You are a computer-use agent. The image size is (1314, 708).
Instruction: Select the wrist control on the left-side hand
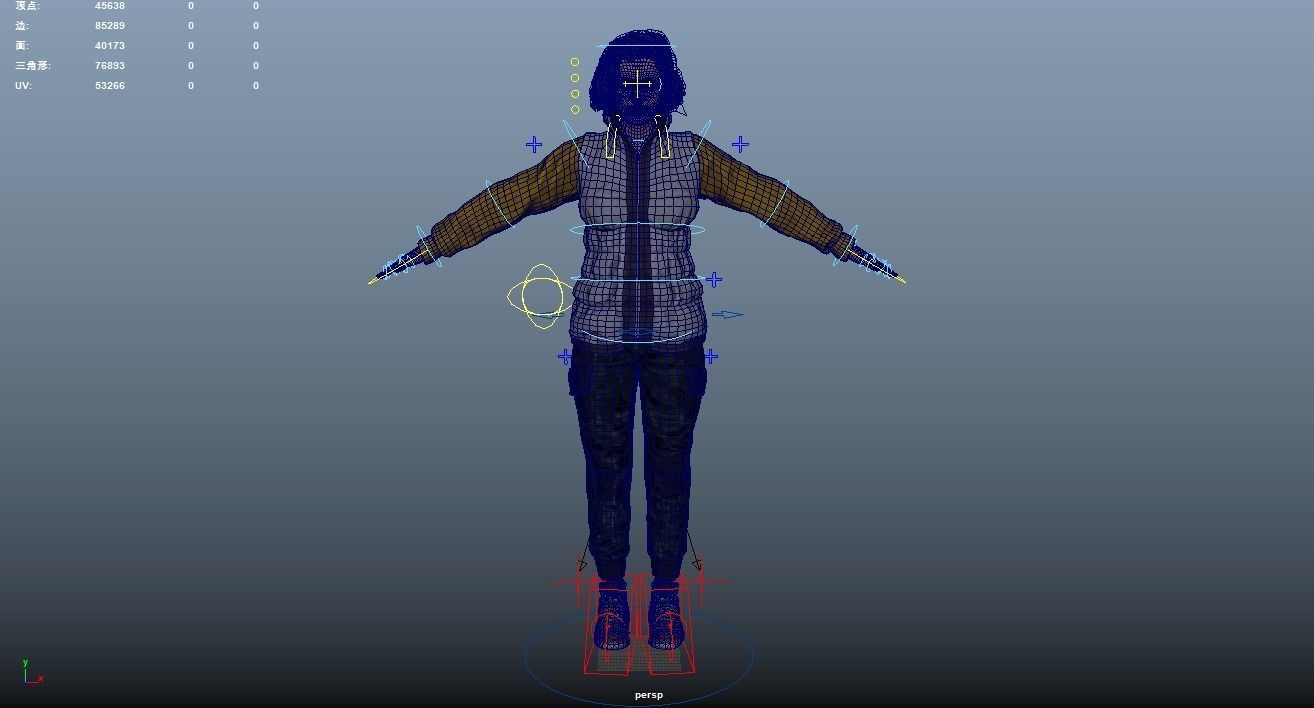pyautogui.click(x=429, y=247)
